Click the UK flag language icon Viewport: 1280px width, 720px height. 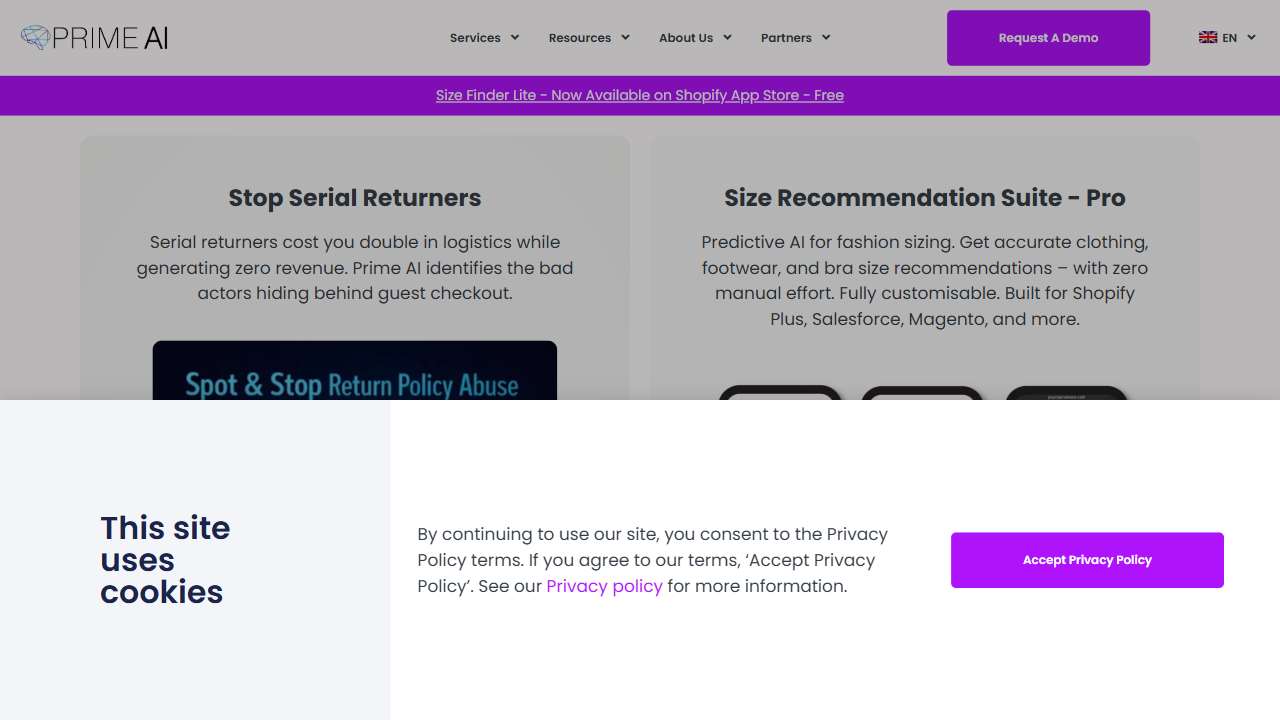(x=1208, y=38)
